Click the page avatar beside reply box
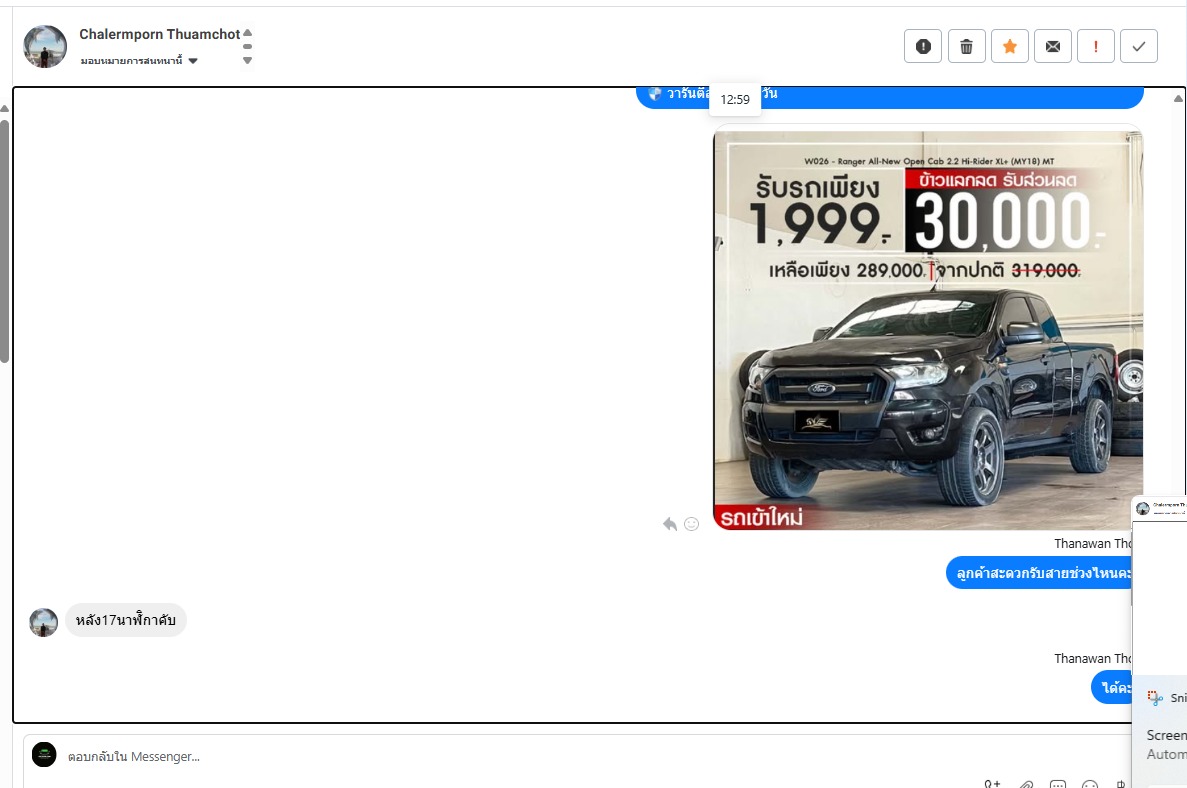1187x788 pixels. pos(44,755)
